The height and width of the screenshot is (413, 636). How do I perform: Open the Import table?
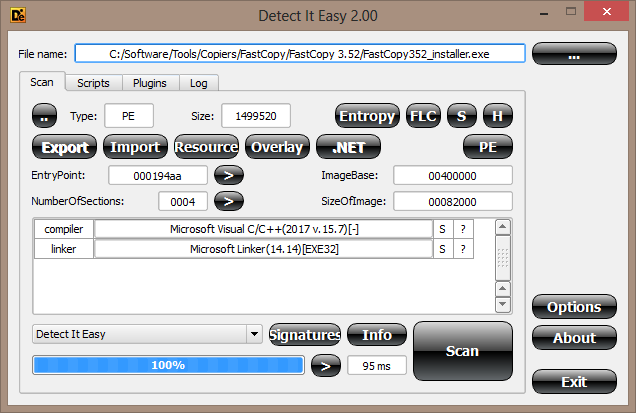coord(135,147)
